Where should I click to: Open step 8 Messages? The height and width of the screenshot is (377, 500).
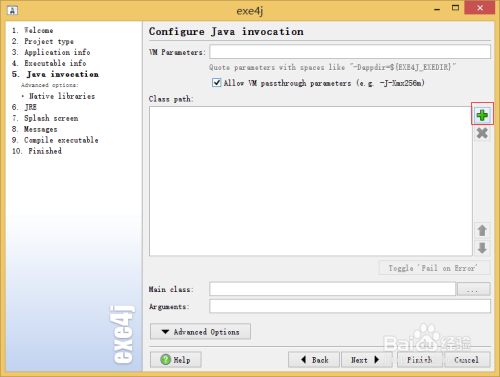coord(34,129)
